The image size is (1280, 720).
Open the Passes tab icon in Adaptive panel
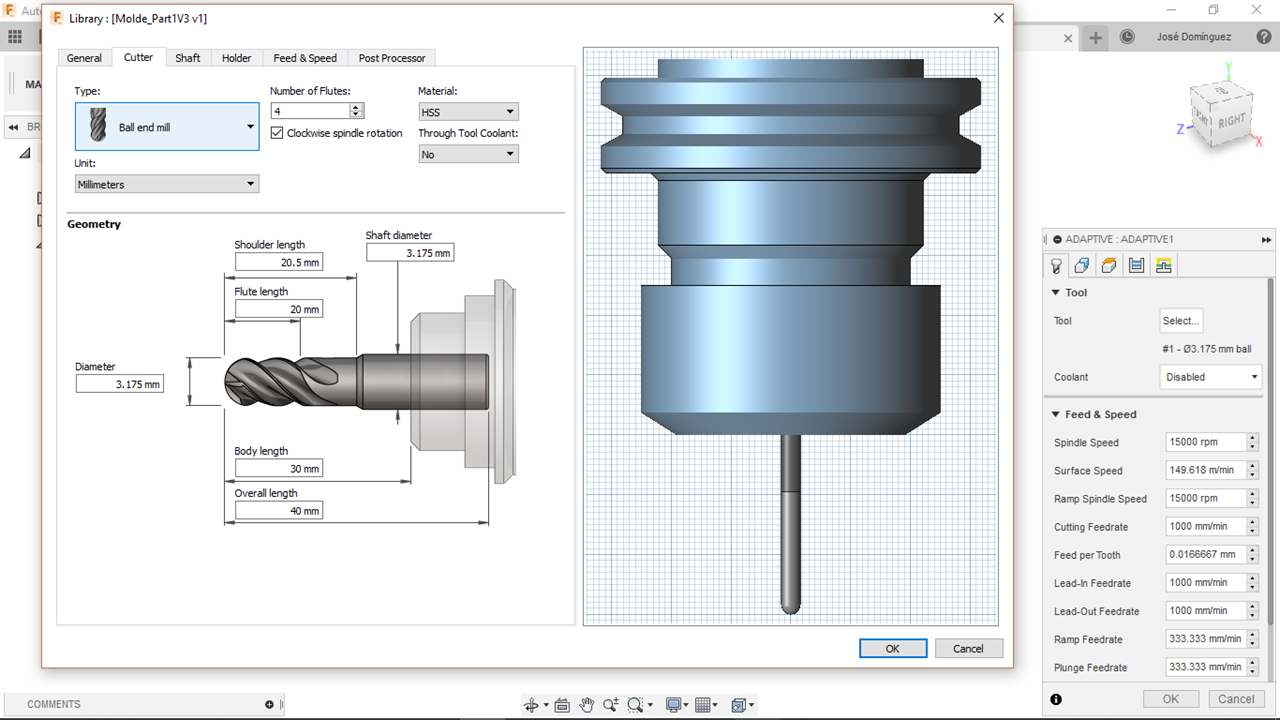coord(1136,265)
